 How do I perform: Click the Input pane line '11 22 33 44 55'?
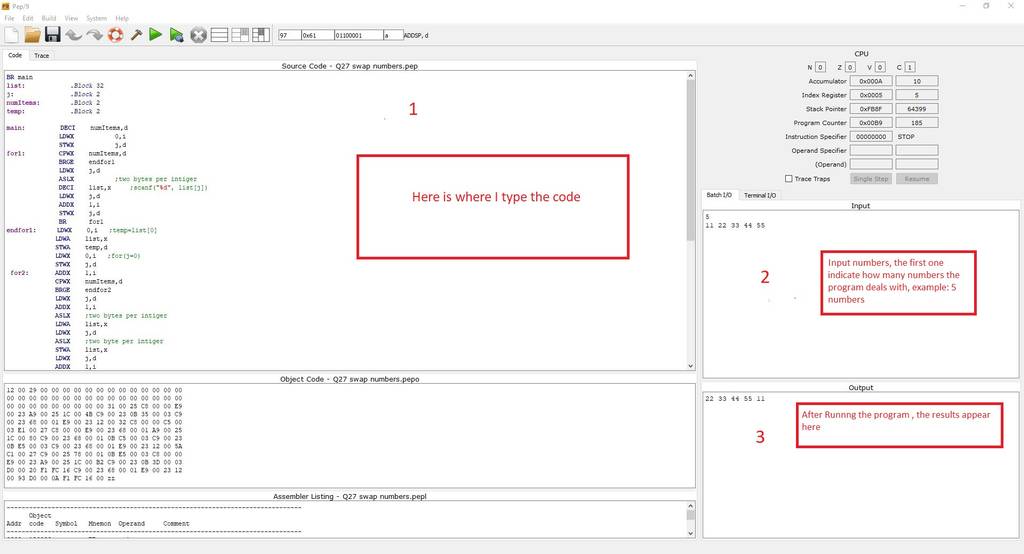click(x=735, y=225)
